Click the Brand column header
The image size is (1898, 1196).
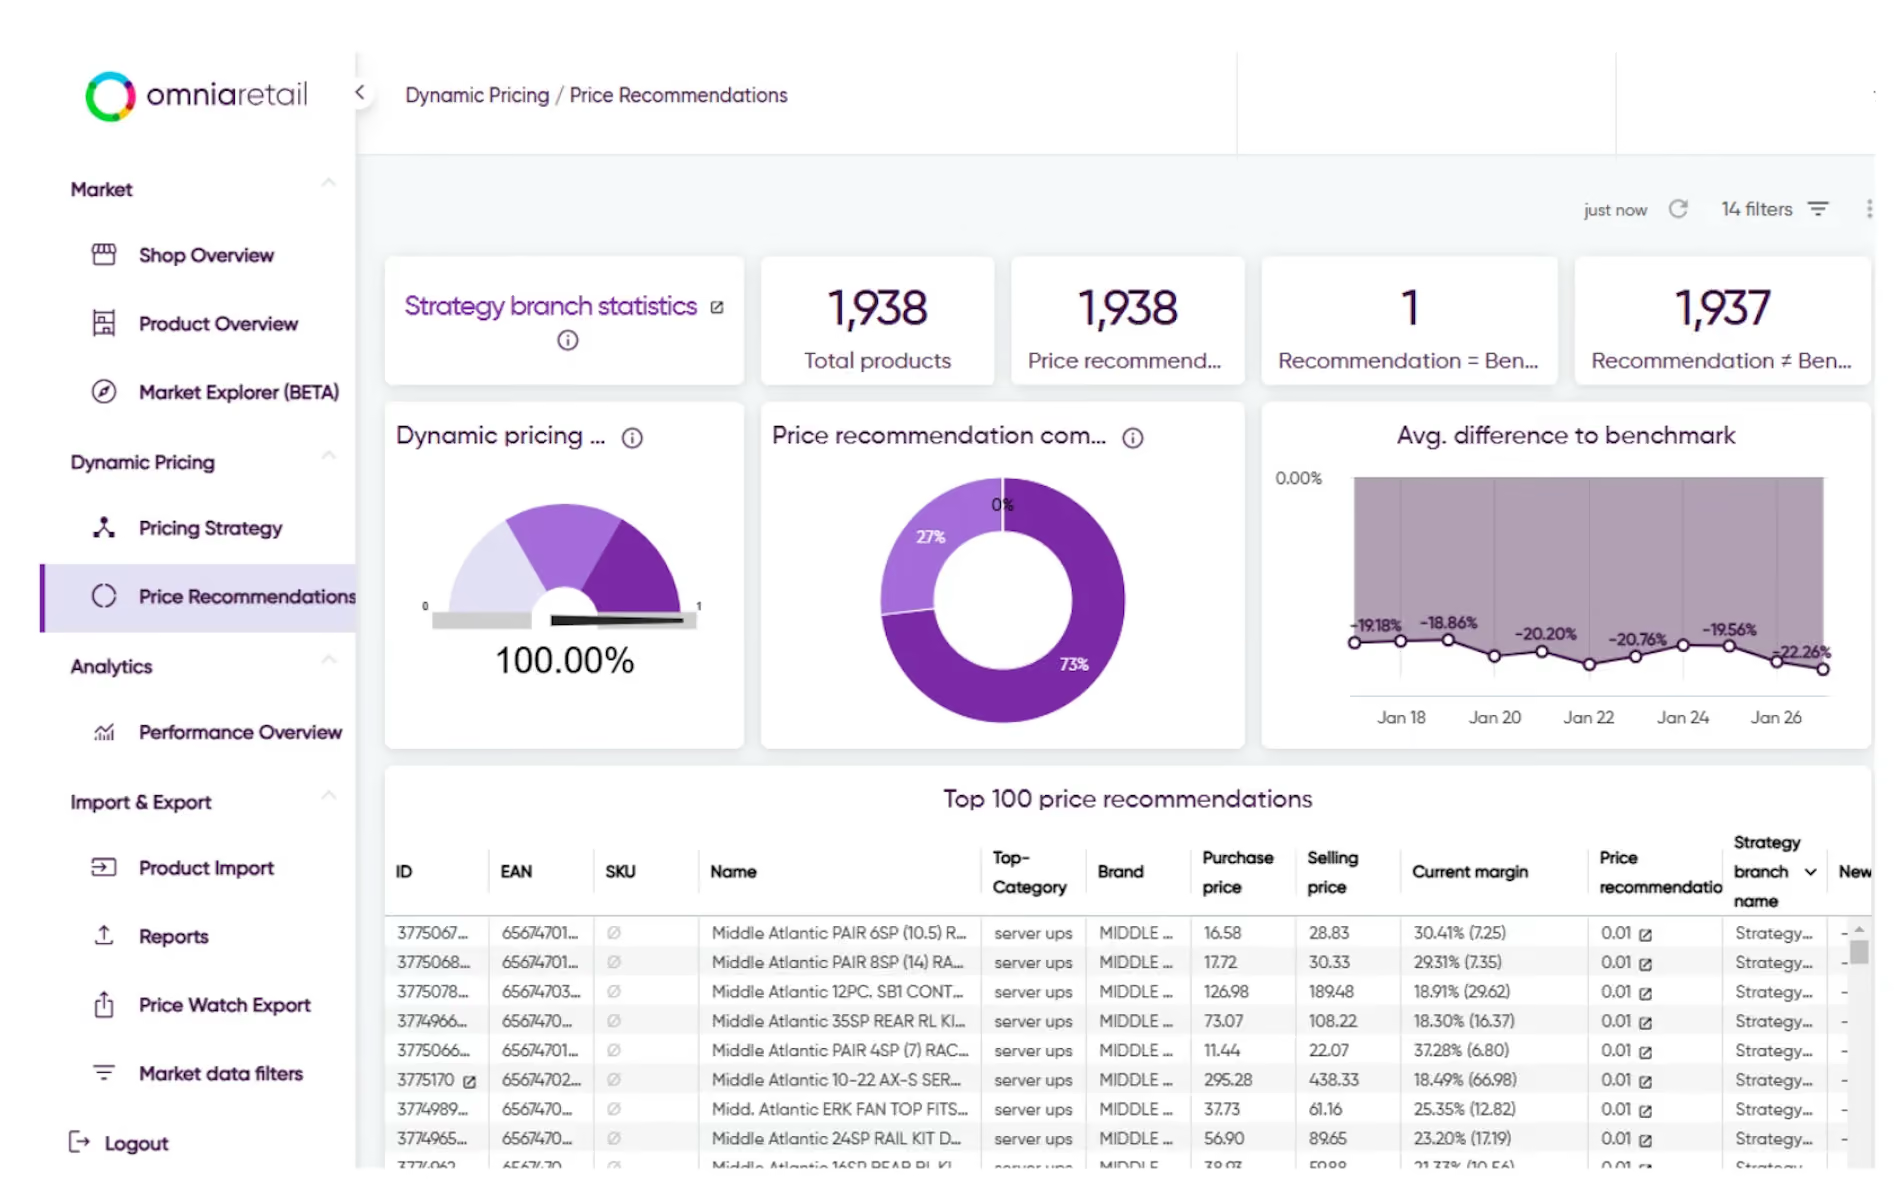point(1120,872)
